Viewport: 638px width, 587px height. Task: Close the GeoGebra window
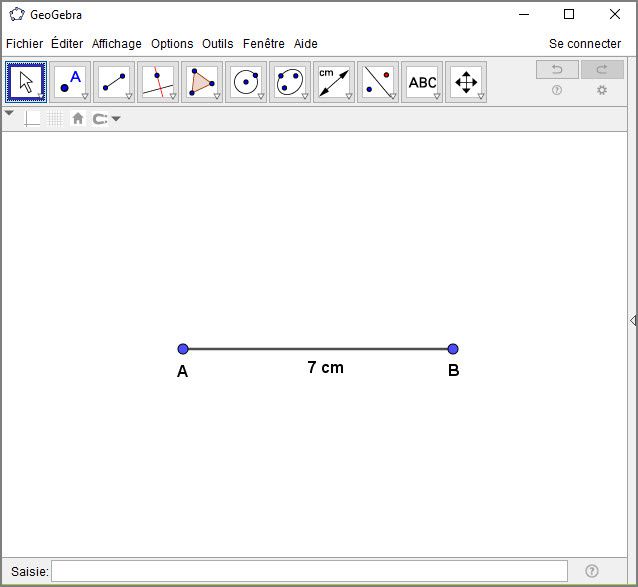(x=615, y=14)
